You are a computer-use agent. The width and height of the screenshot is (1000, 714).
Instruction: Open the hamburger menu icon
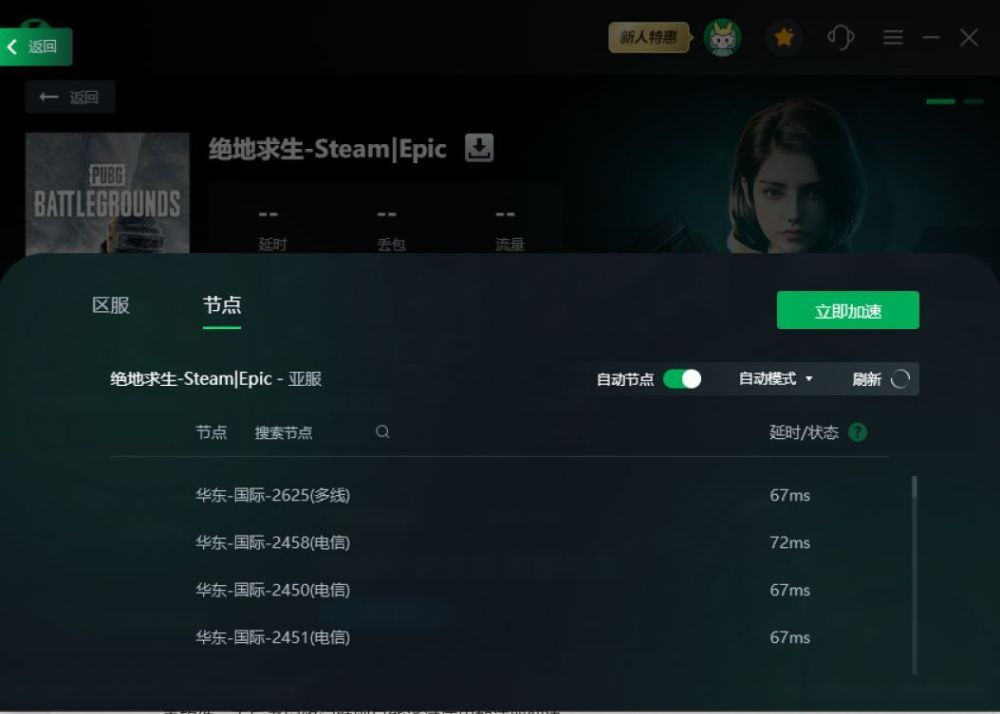[893, 38]
